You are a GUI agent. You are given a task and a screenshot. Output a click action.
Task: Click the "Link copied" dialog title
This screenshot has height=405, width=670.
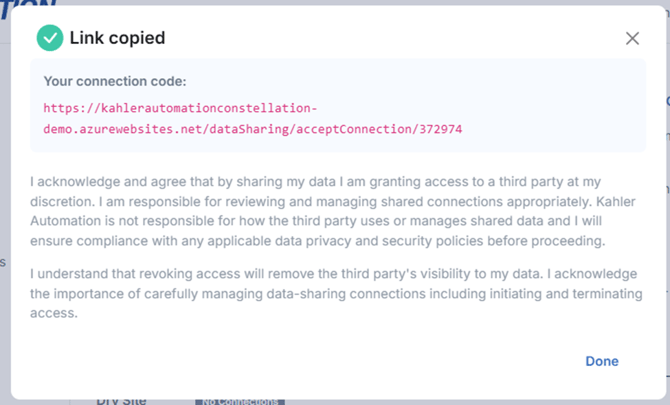tap(117, 38)
